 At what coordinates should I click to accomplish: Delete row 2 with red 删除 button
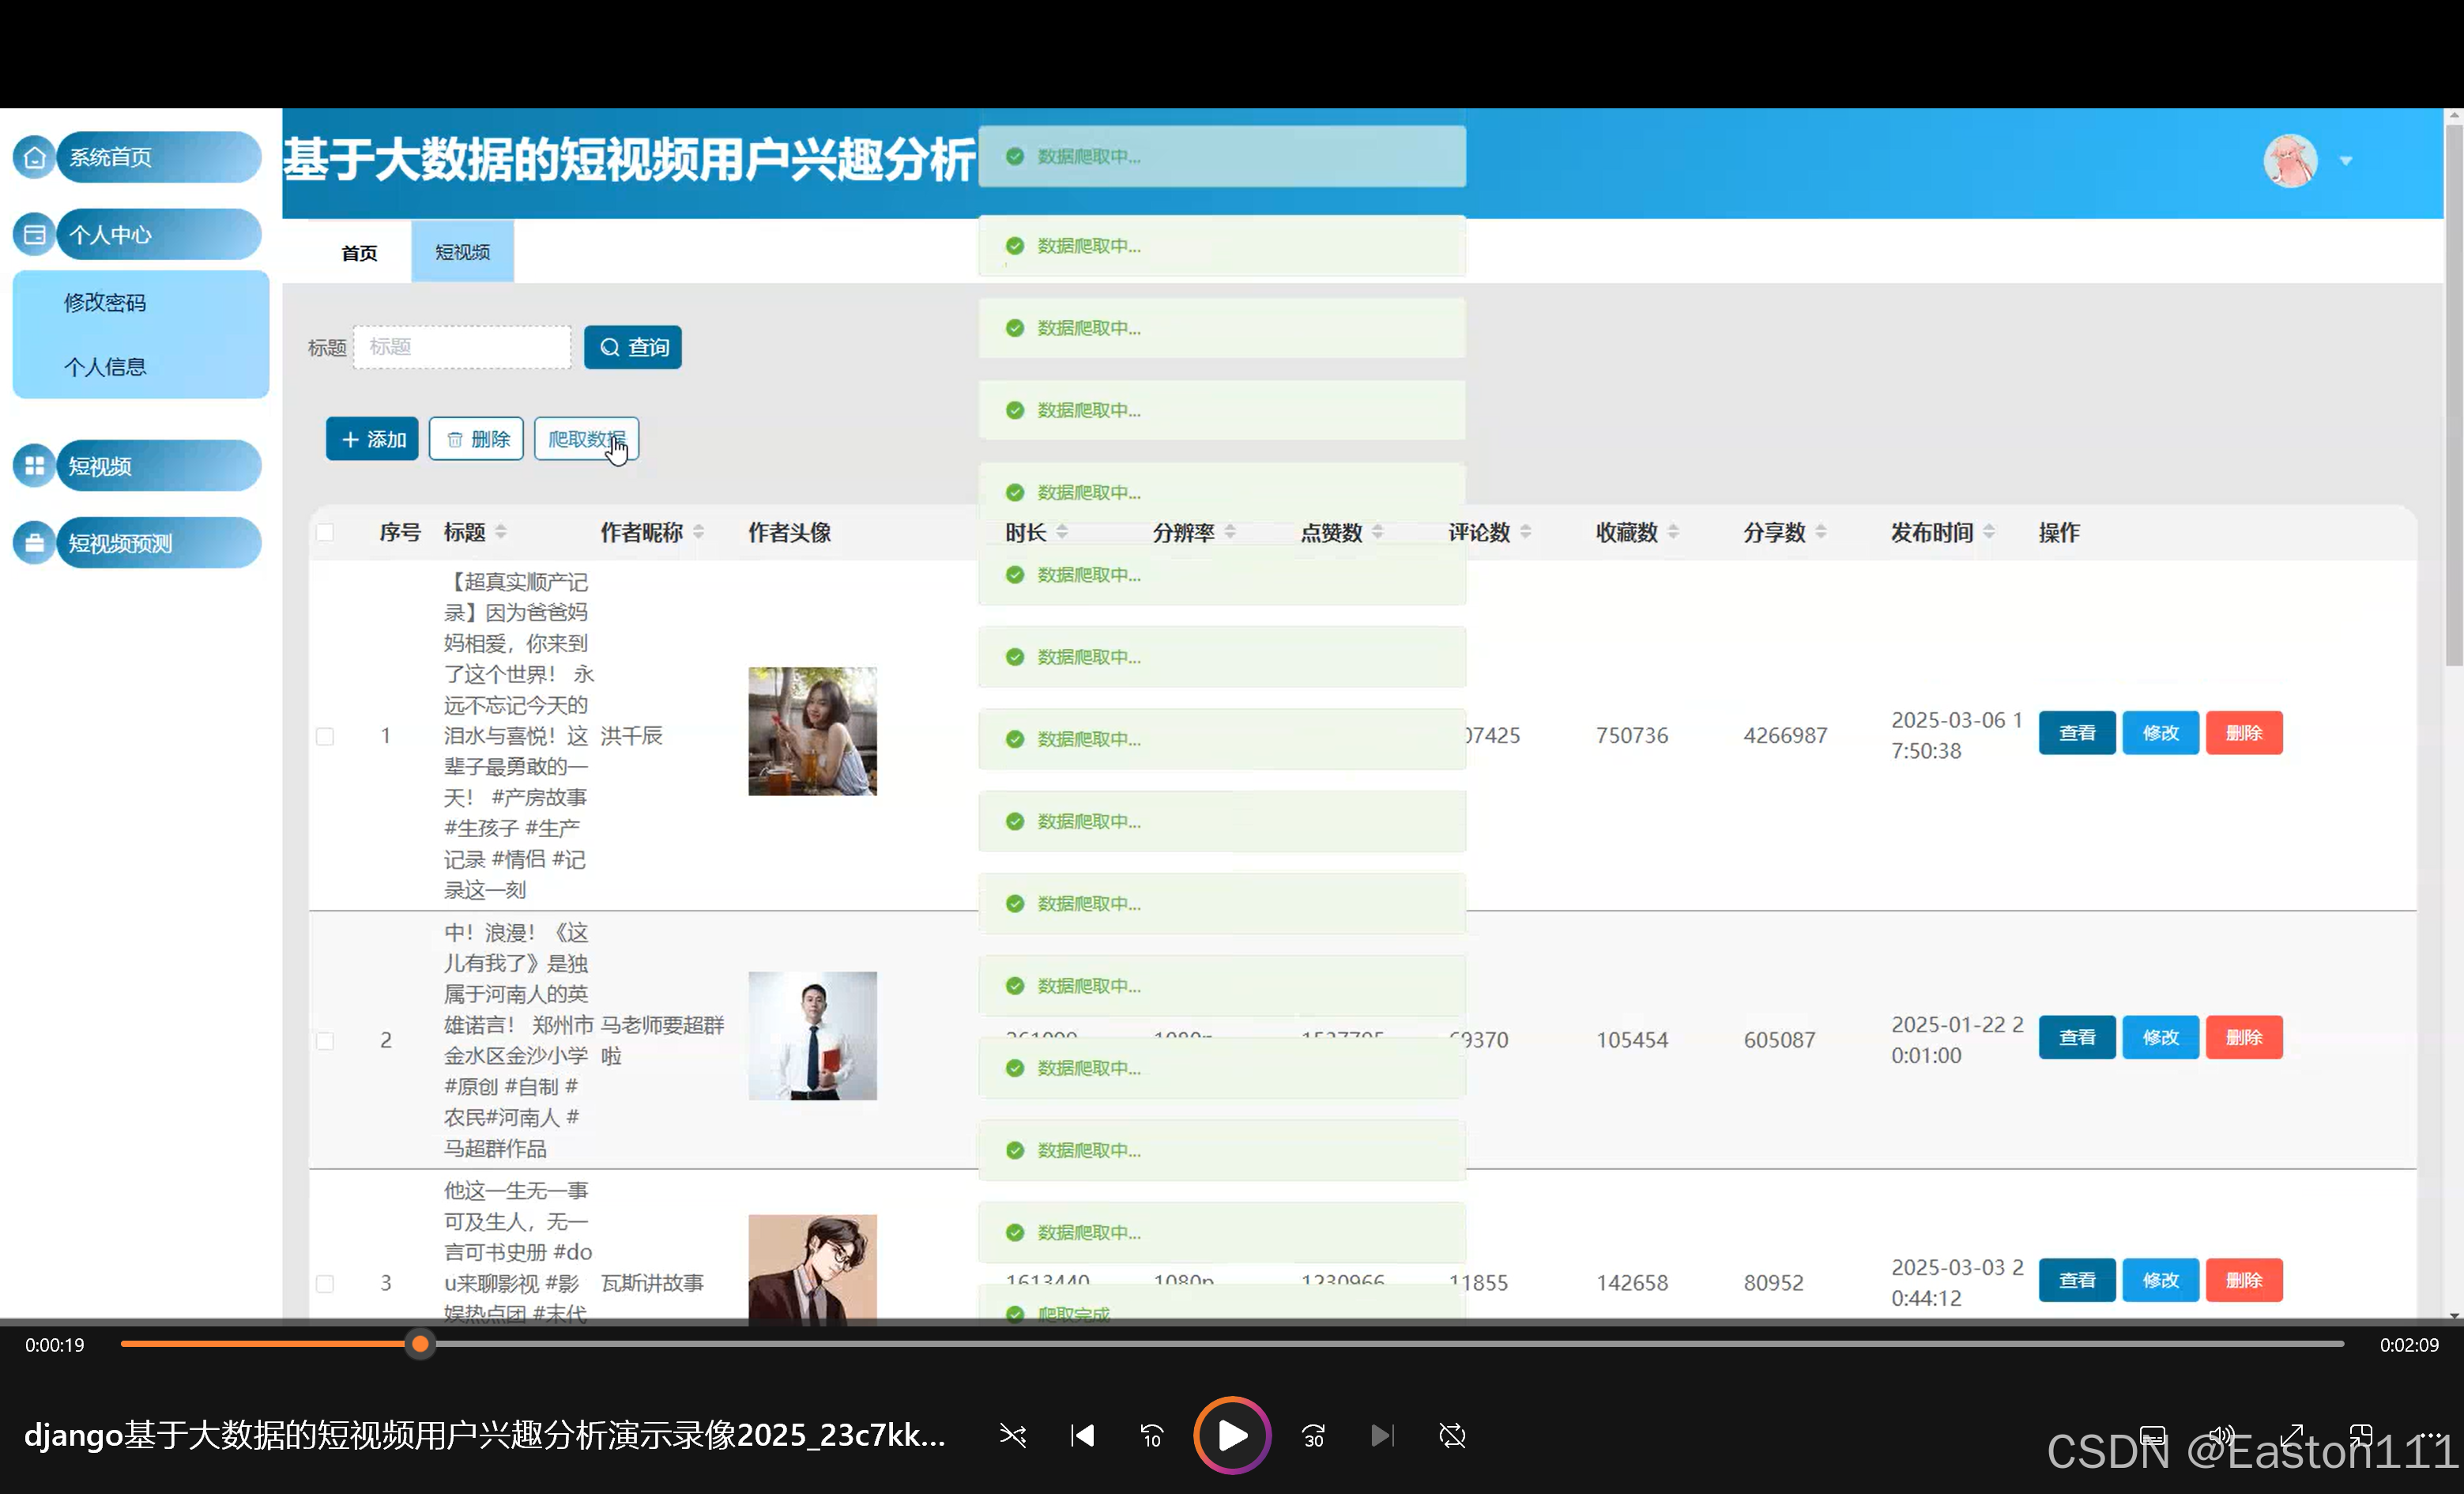click(2244, 1038)
